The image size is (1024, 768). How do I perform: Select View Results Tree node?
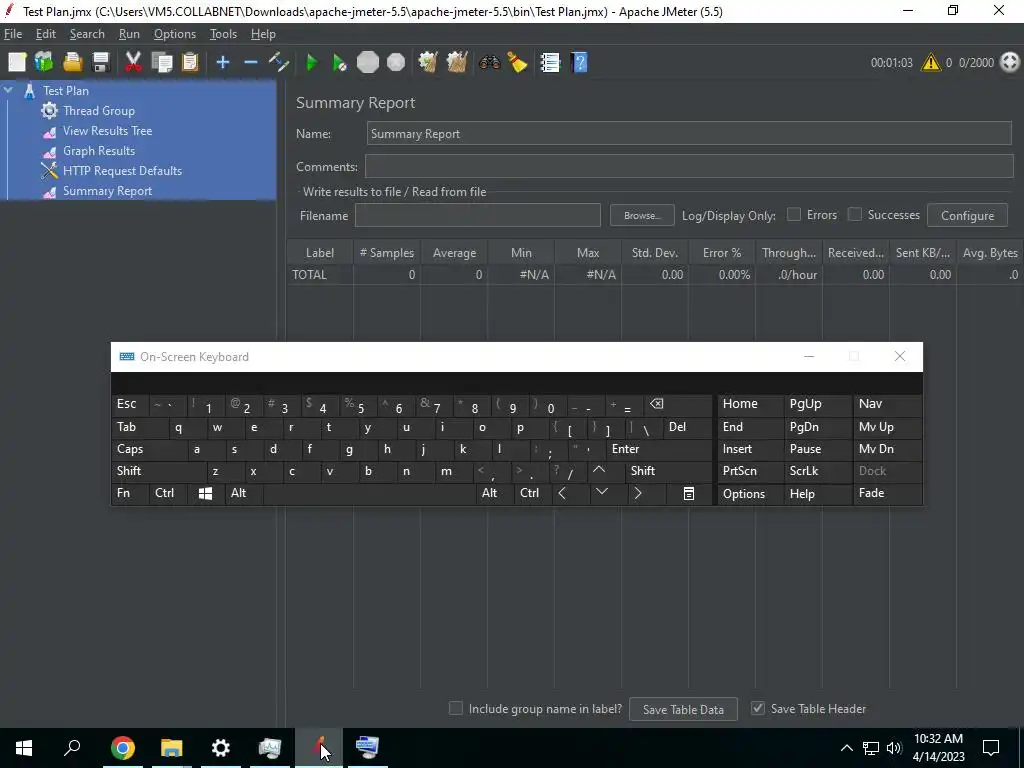click(x=107, y=131)
